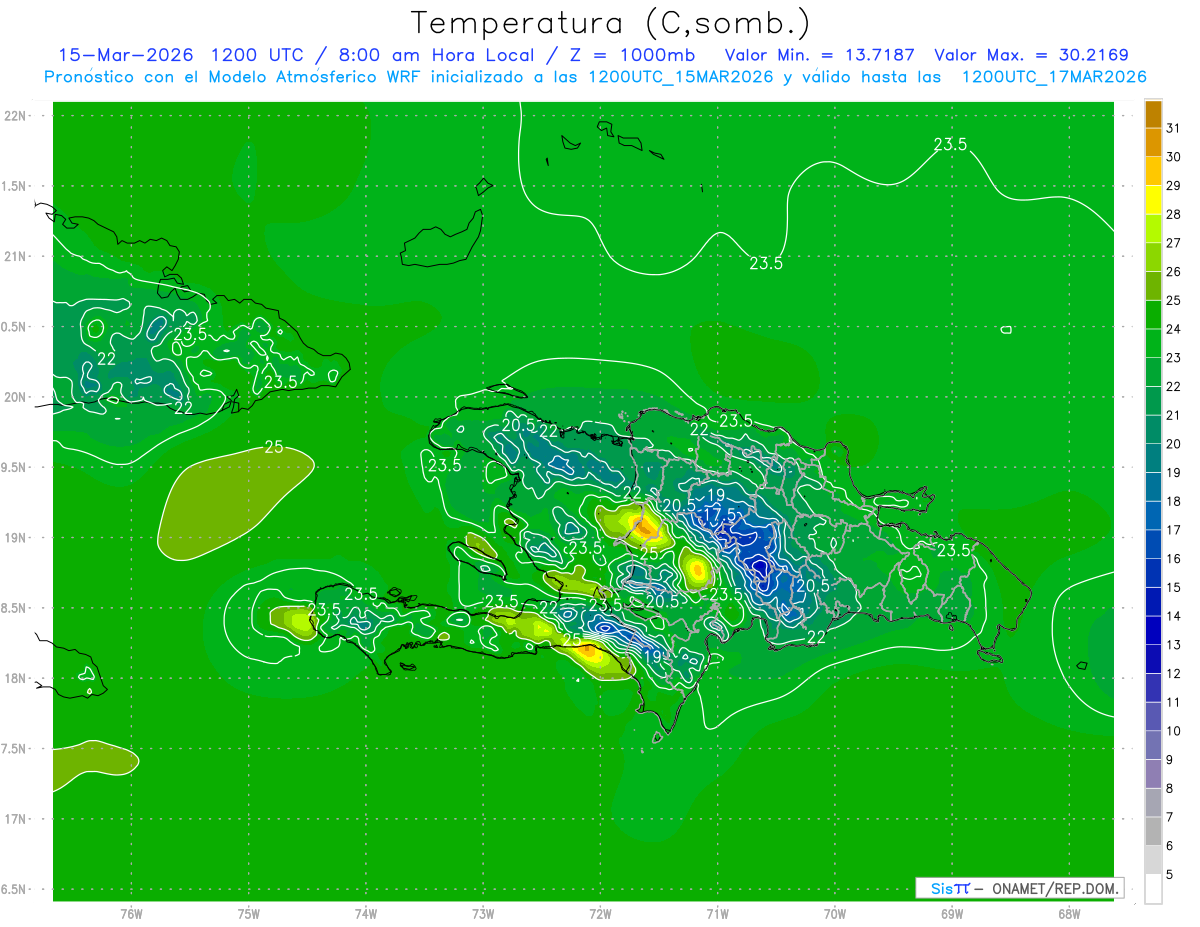Click the "69W" longitude label
This screenshot has height=927, width=1200.
click(x=951, y=913)
